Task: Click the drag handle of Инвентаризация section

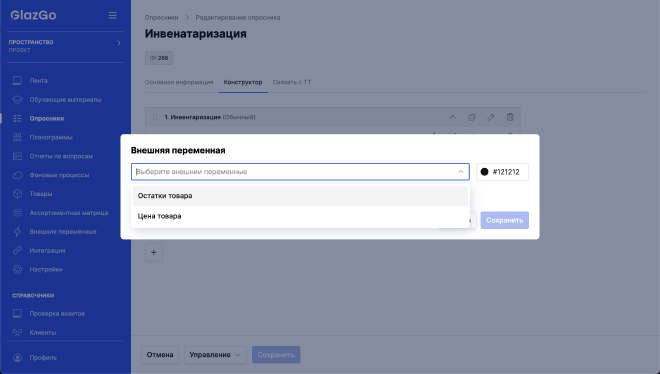Action: pyautogui.click(x=154, y=117)
